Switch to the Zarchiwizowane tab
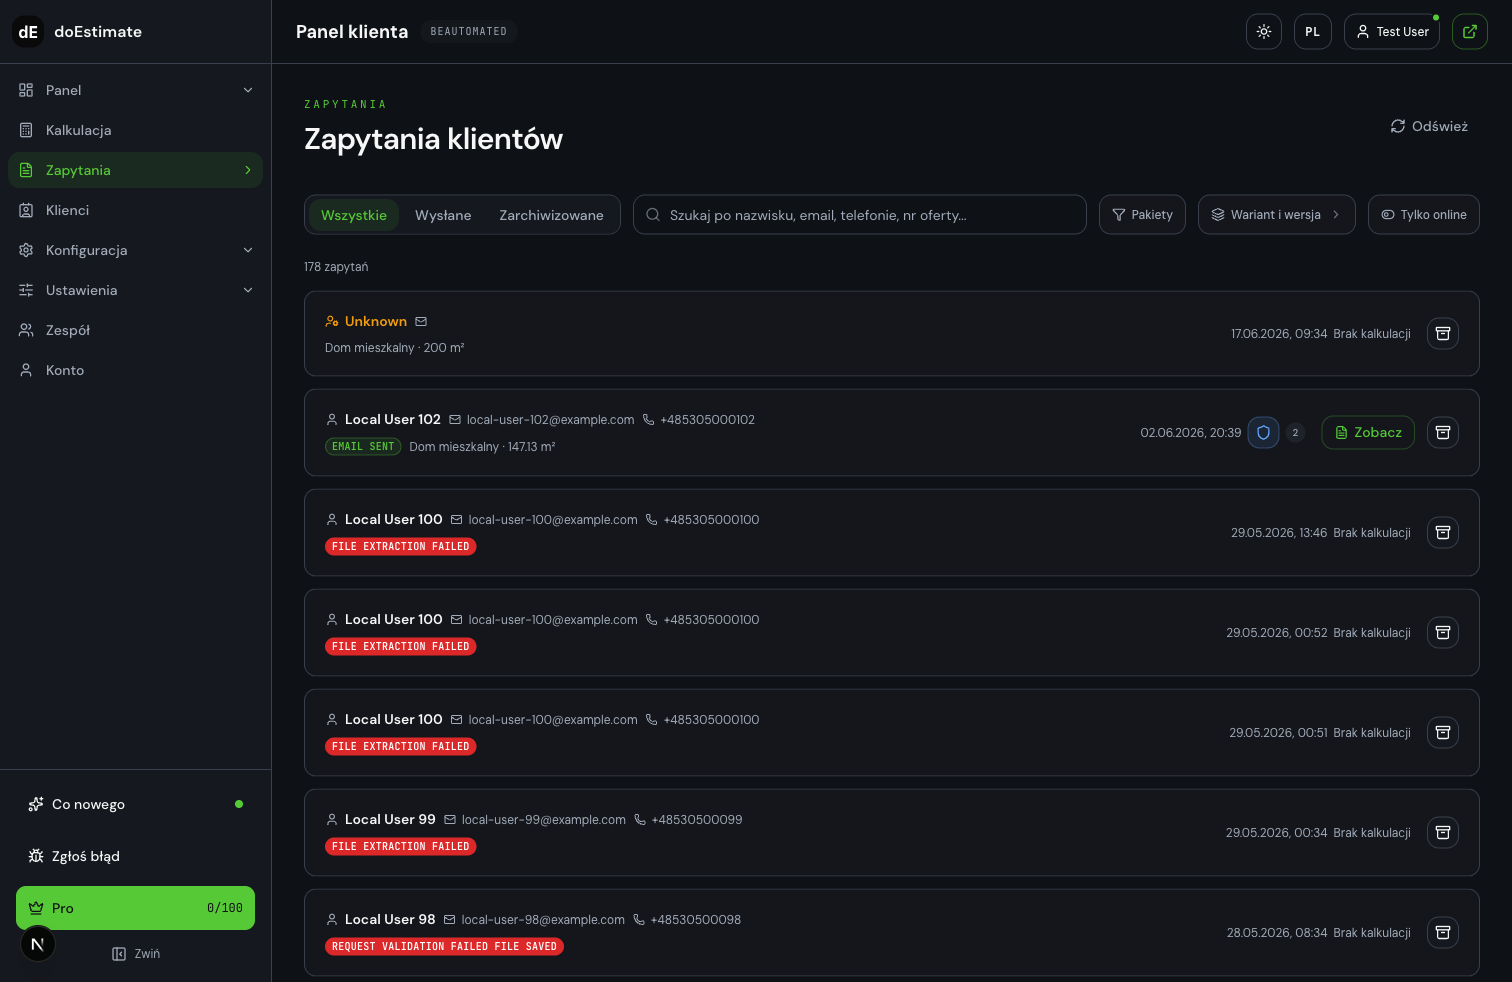The height and width of the screenshot is (982, 1512). (551, 215)
